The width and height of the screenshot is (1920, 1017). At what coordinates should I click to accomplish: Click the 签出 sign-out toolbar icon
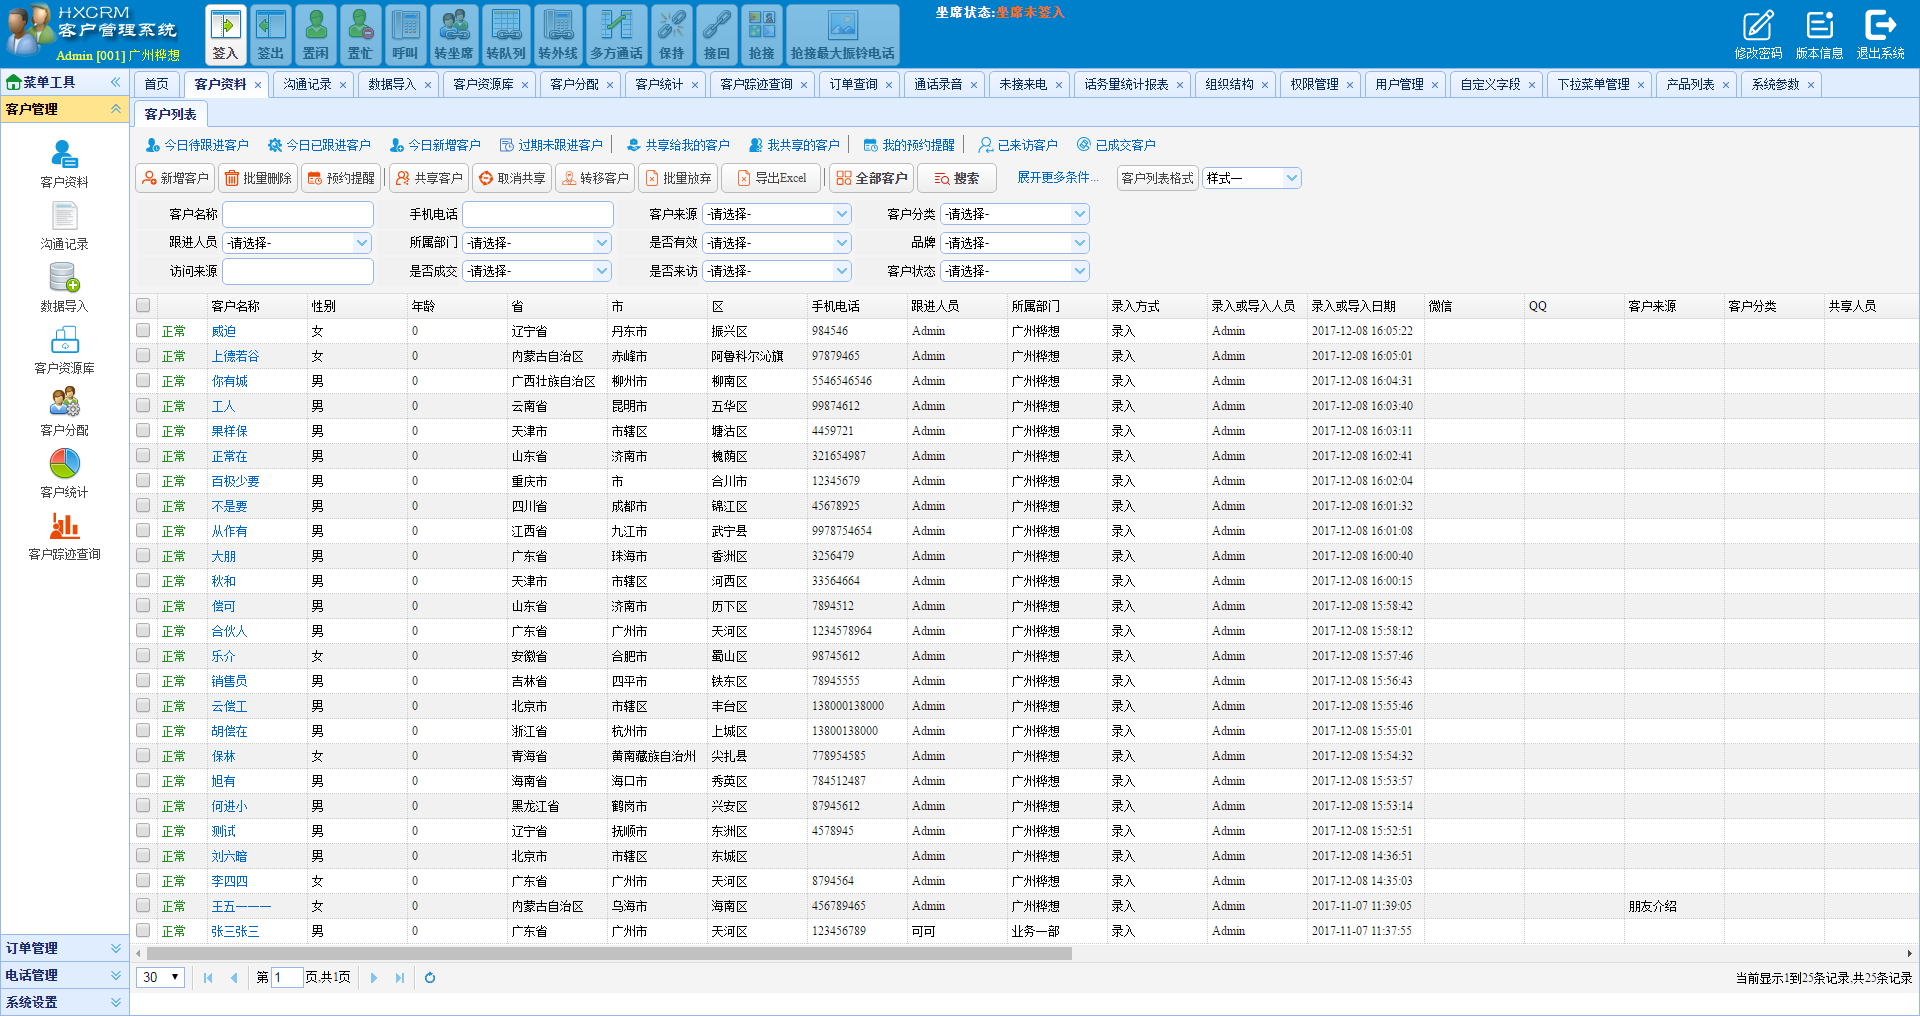click(271, 34)
